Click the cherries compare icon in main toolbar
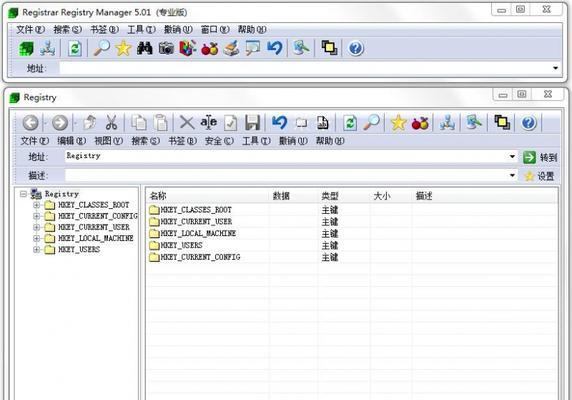The width and height of the screenshot is (572, 400). [209, 48]
